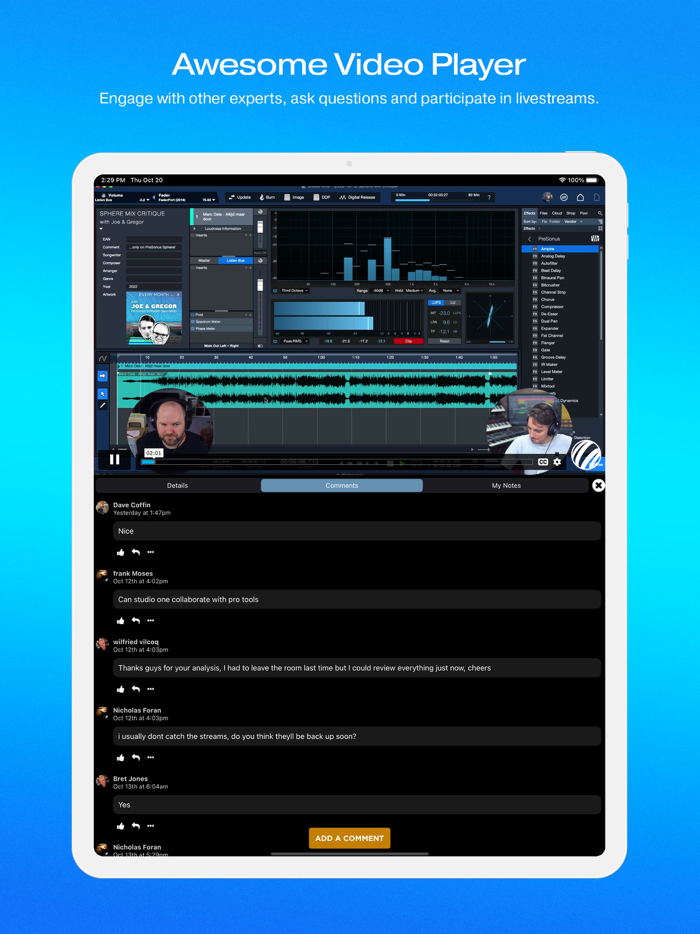Select the Listen Bus tab
This screenshot has height=934, width=700.
pos(236,260)
